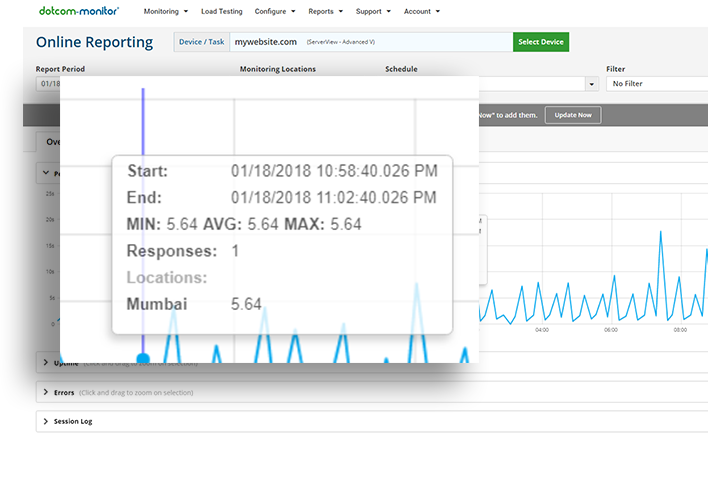Open the No Filter dropdown
The height and width of the screenshot is (480, 708).
pos(655,84)
